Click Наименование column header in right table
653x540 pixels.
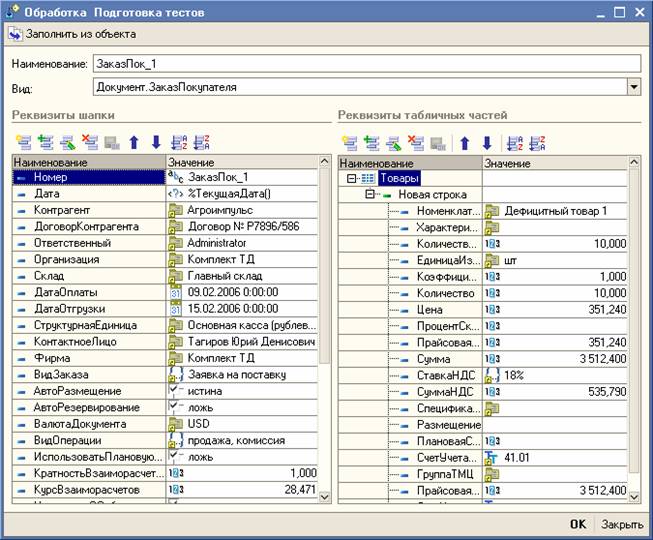coord(410,163)
